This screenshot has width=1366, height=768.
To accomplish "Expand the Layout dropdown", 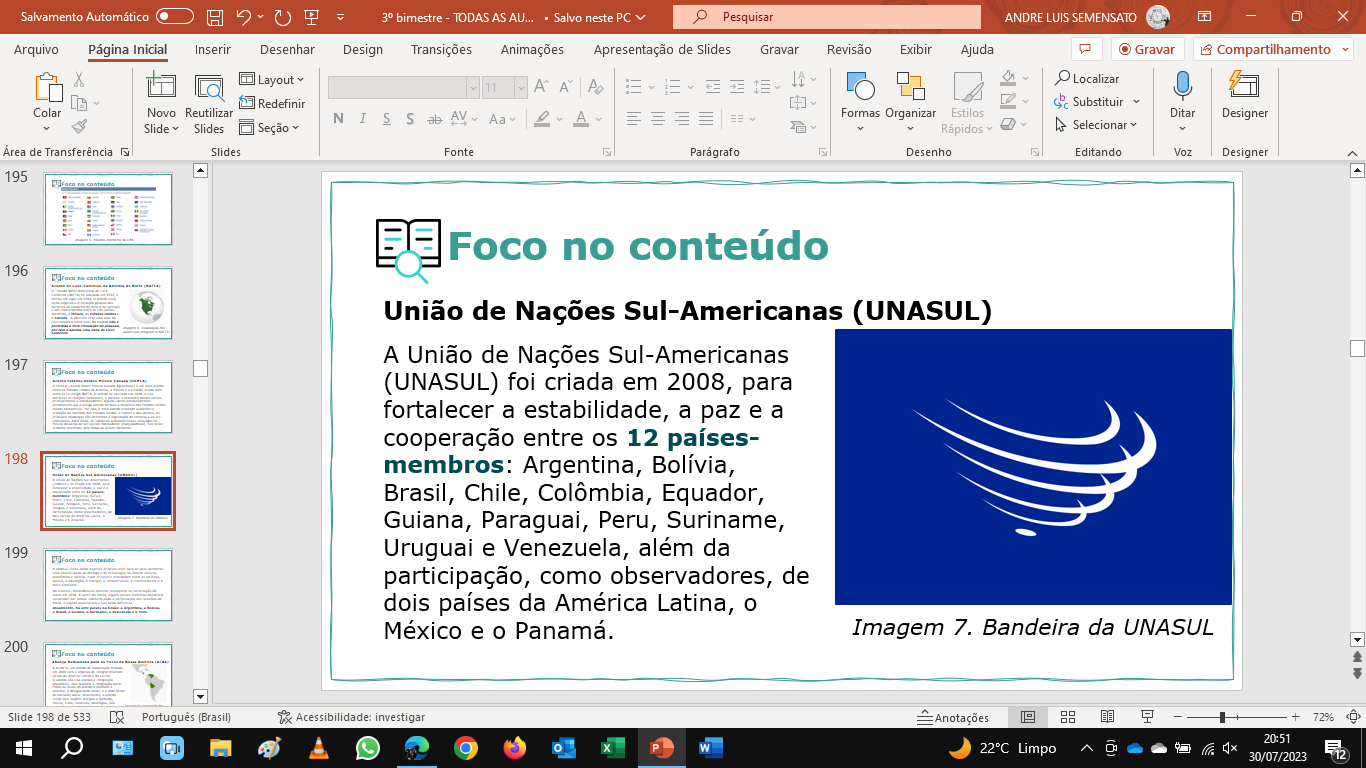I will [272, 80].
